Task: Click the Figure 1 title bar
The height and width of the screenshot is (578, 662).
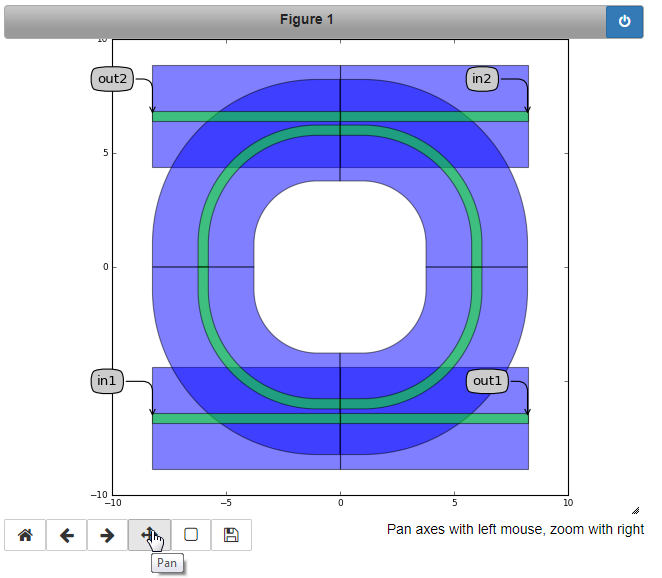Action: pyautogui.click(x=305, y=20)
